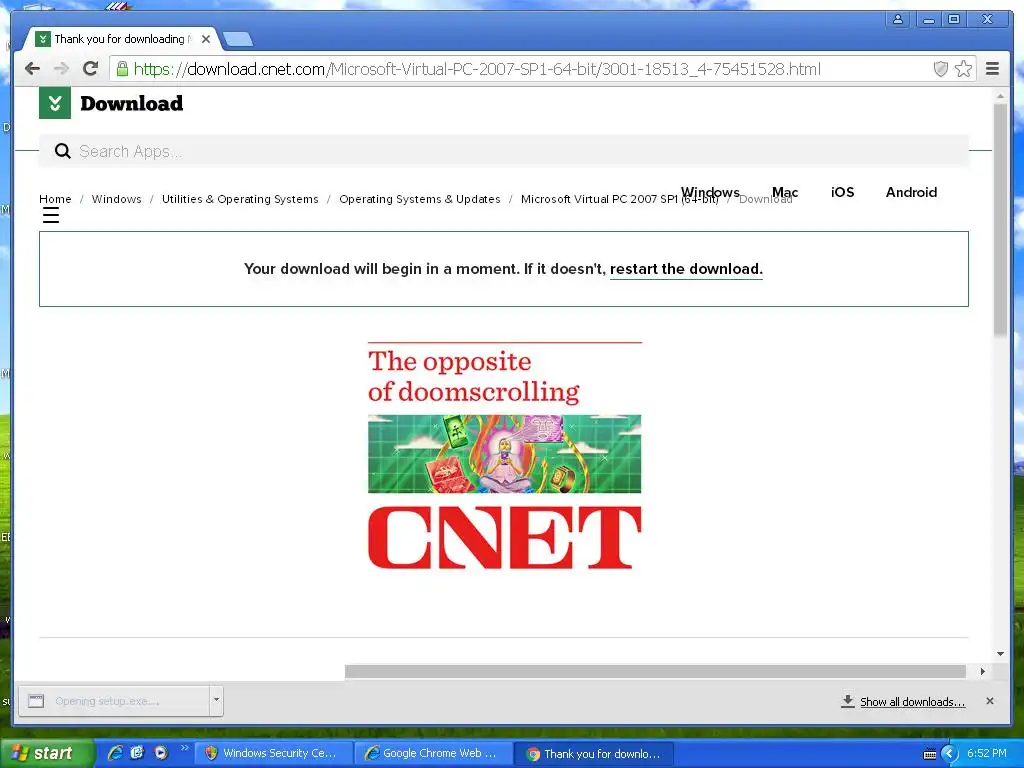The height and width of the screenshot is (768, 1024).
Task: Select the 'Thank you for downloading' tab
Action: tap(123, 39)
